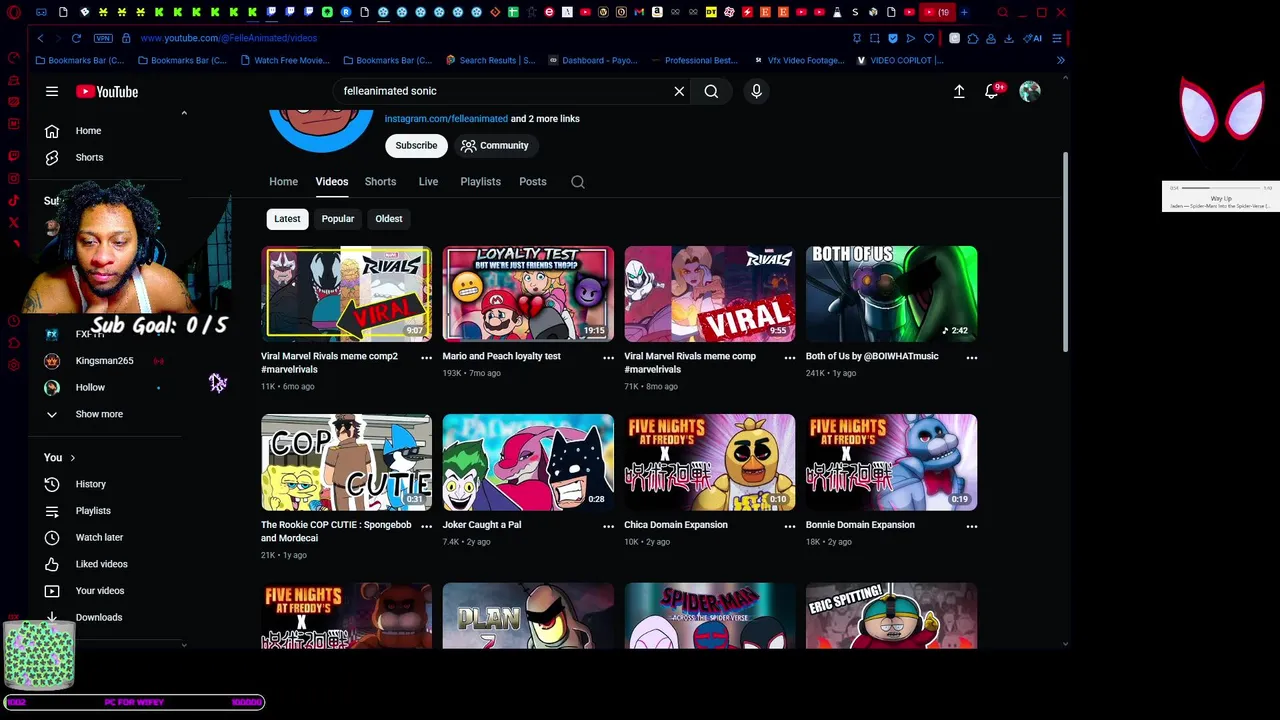The width and height of the screenshot is (1280, 720).
Task: Open Instagram in the browser sidebar
Action: tap(13, 178)
